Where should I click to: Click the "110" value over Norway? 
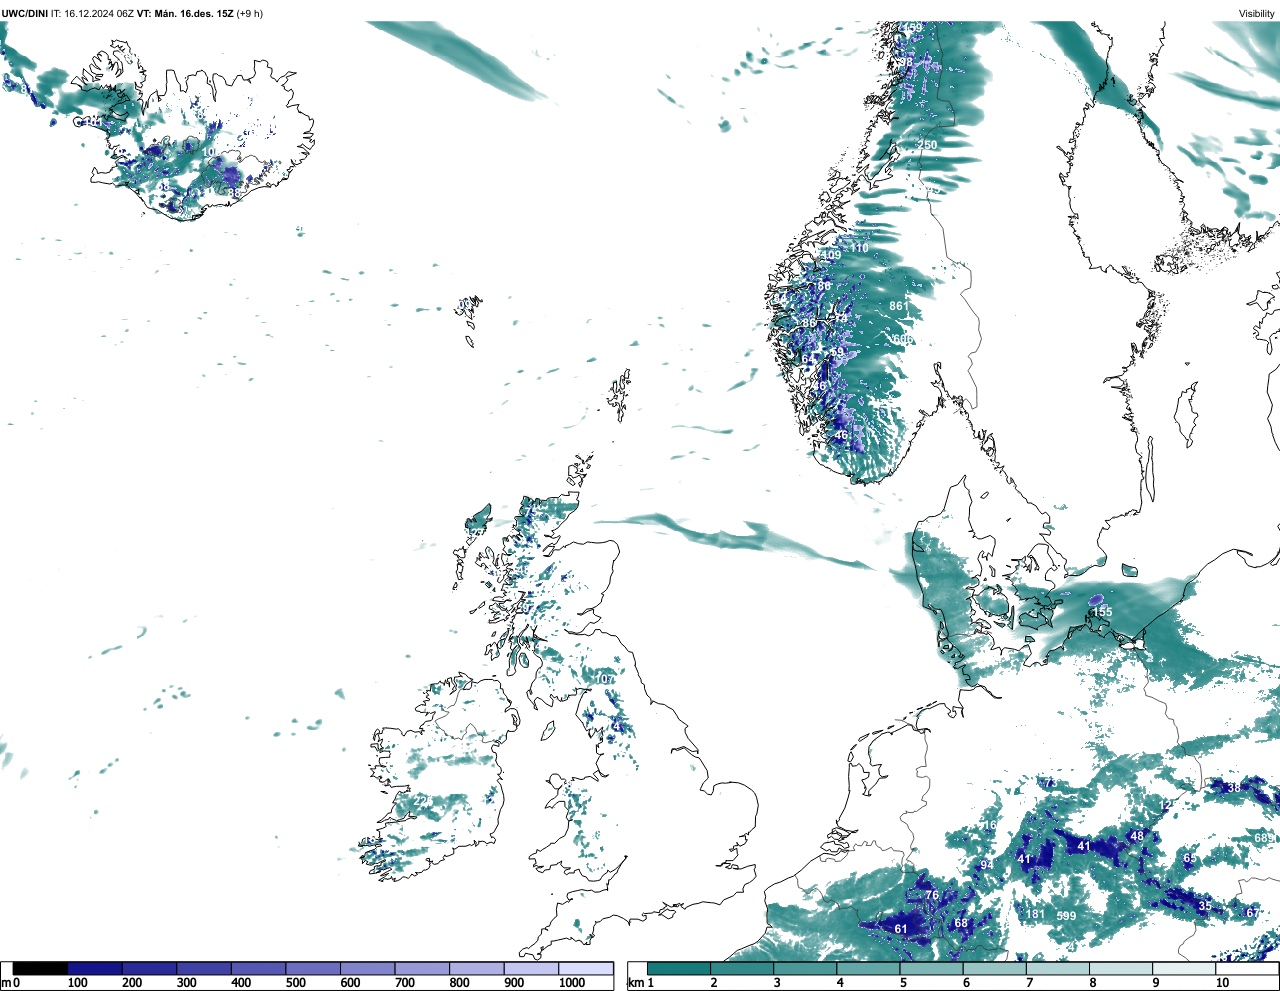tap(859, 248)
